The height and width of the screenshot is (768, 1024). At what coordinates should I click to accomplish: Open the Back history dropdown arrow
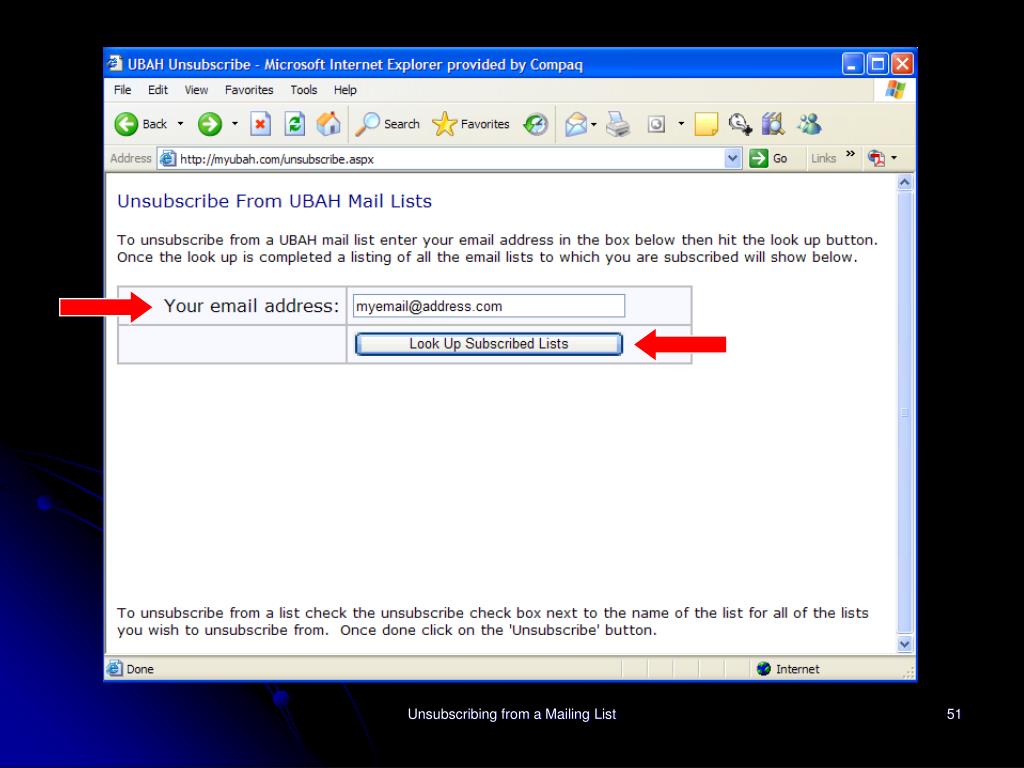coord(180,124)
